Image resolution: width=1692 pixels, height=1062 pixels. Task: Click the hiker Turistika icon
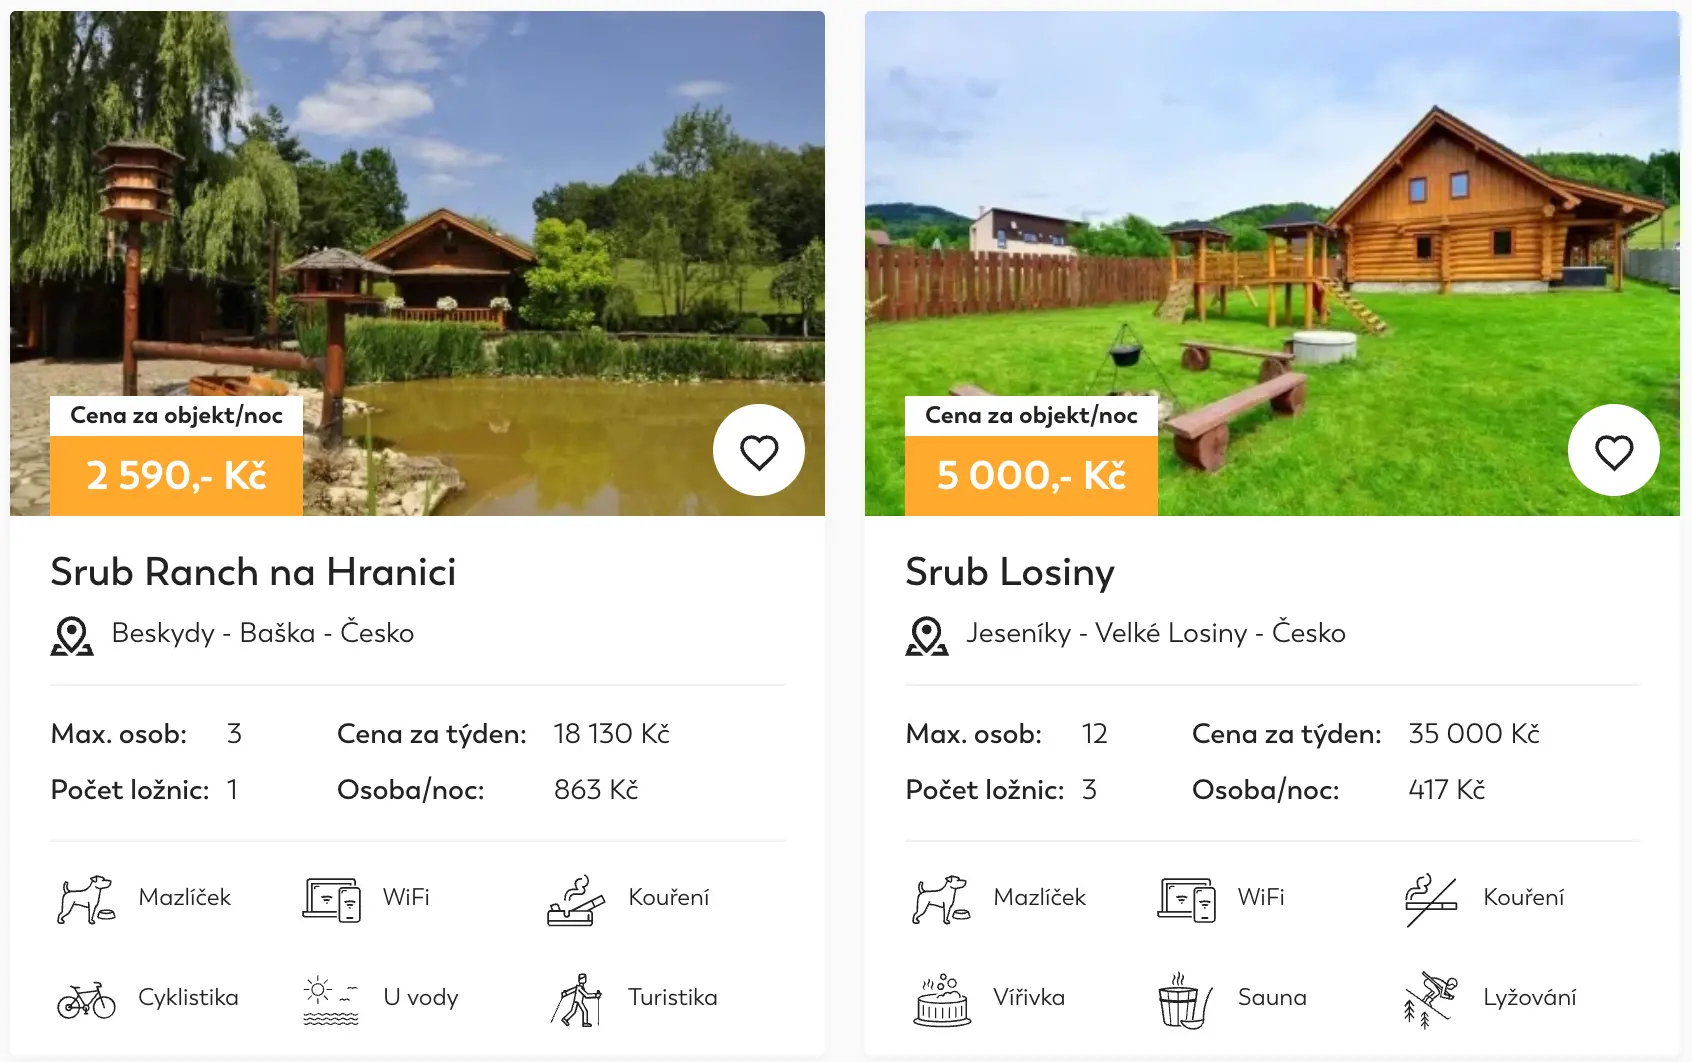click(576, 999)
